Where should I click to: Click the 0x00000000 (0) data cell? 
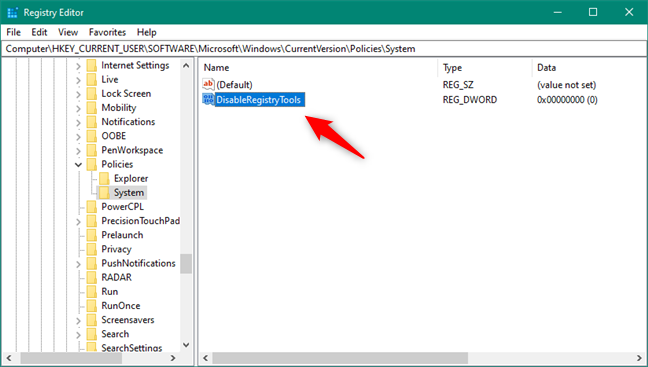coord(567,100)
